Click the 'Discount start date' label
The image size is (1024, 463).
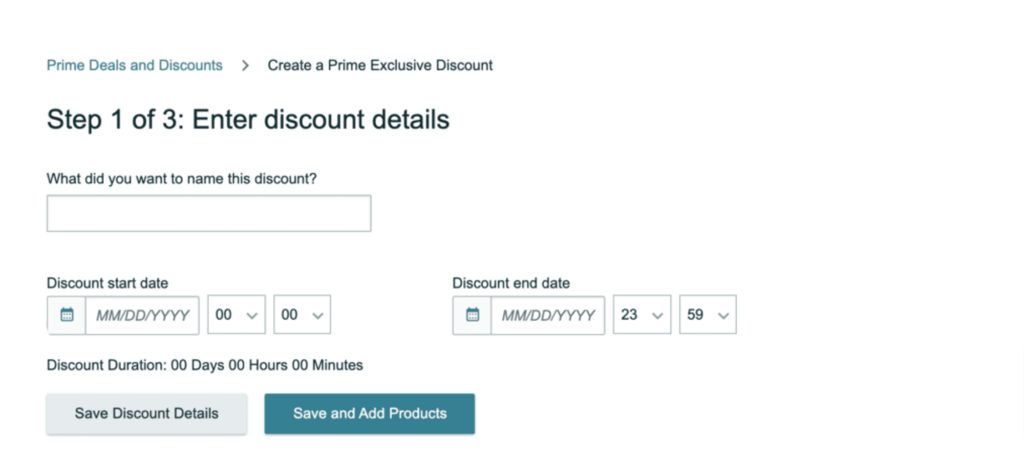[x=107, y=283]
